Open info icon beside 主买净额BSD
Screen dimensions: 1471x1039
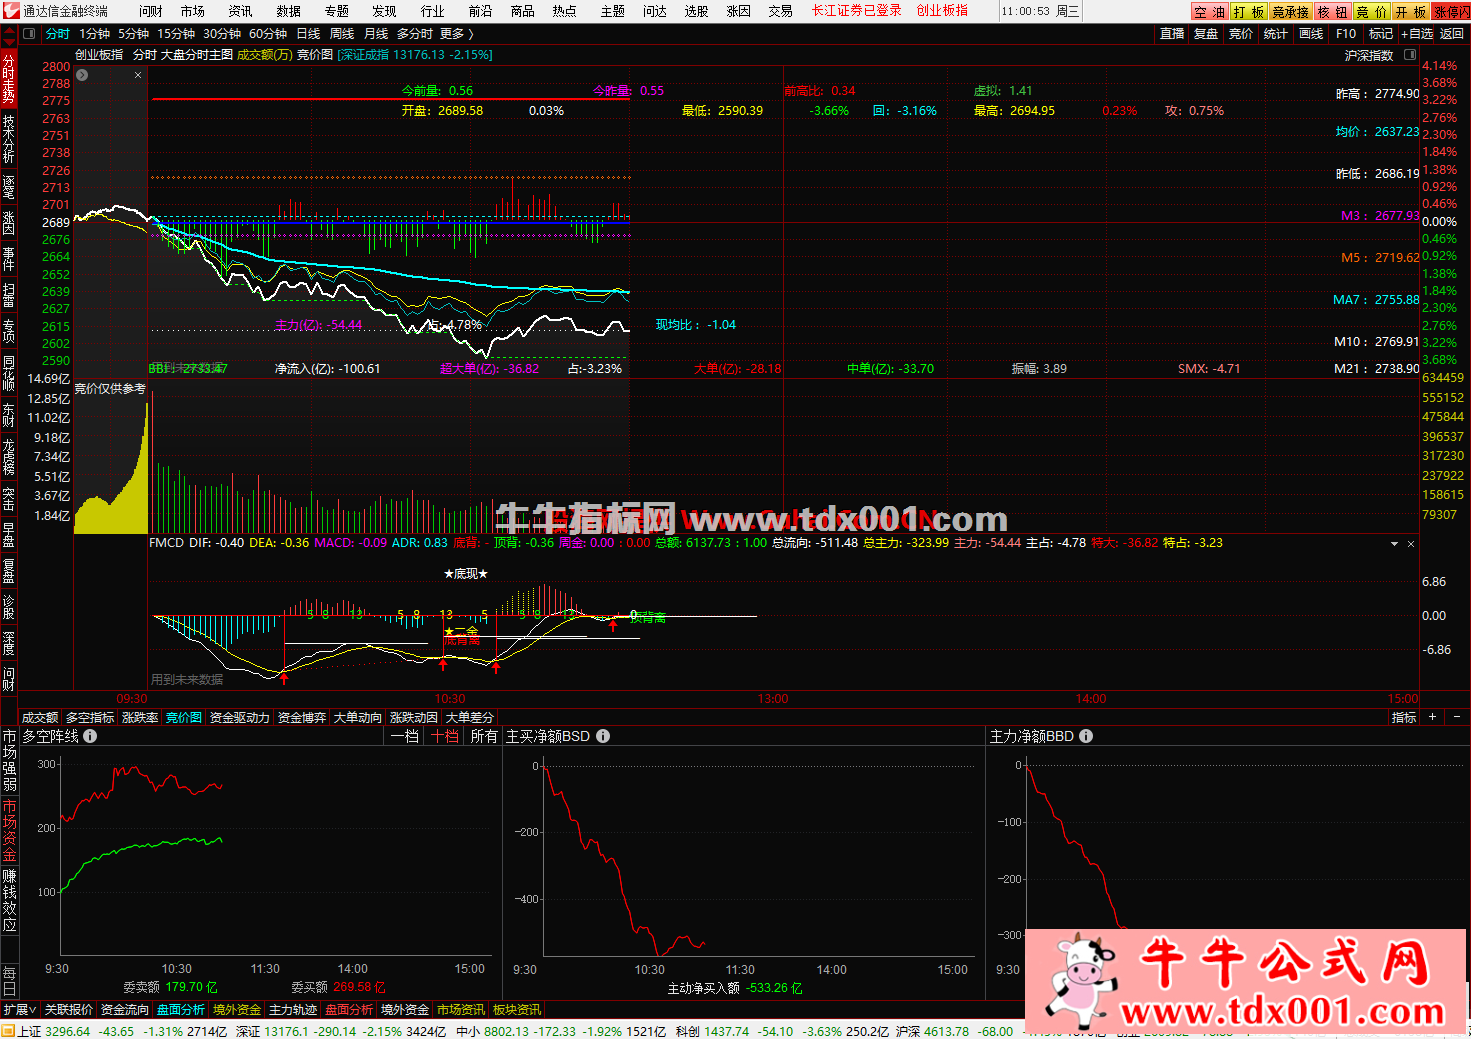click(x=603, y=736)
